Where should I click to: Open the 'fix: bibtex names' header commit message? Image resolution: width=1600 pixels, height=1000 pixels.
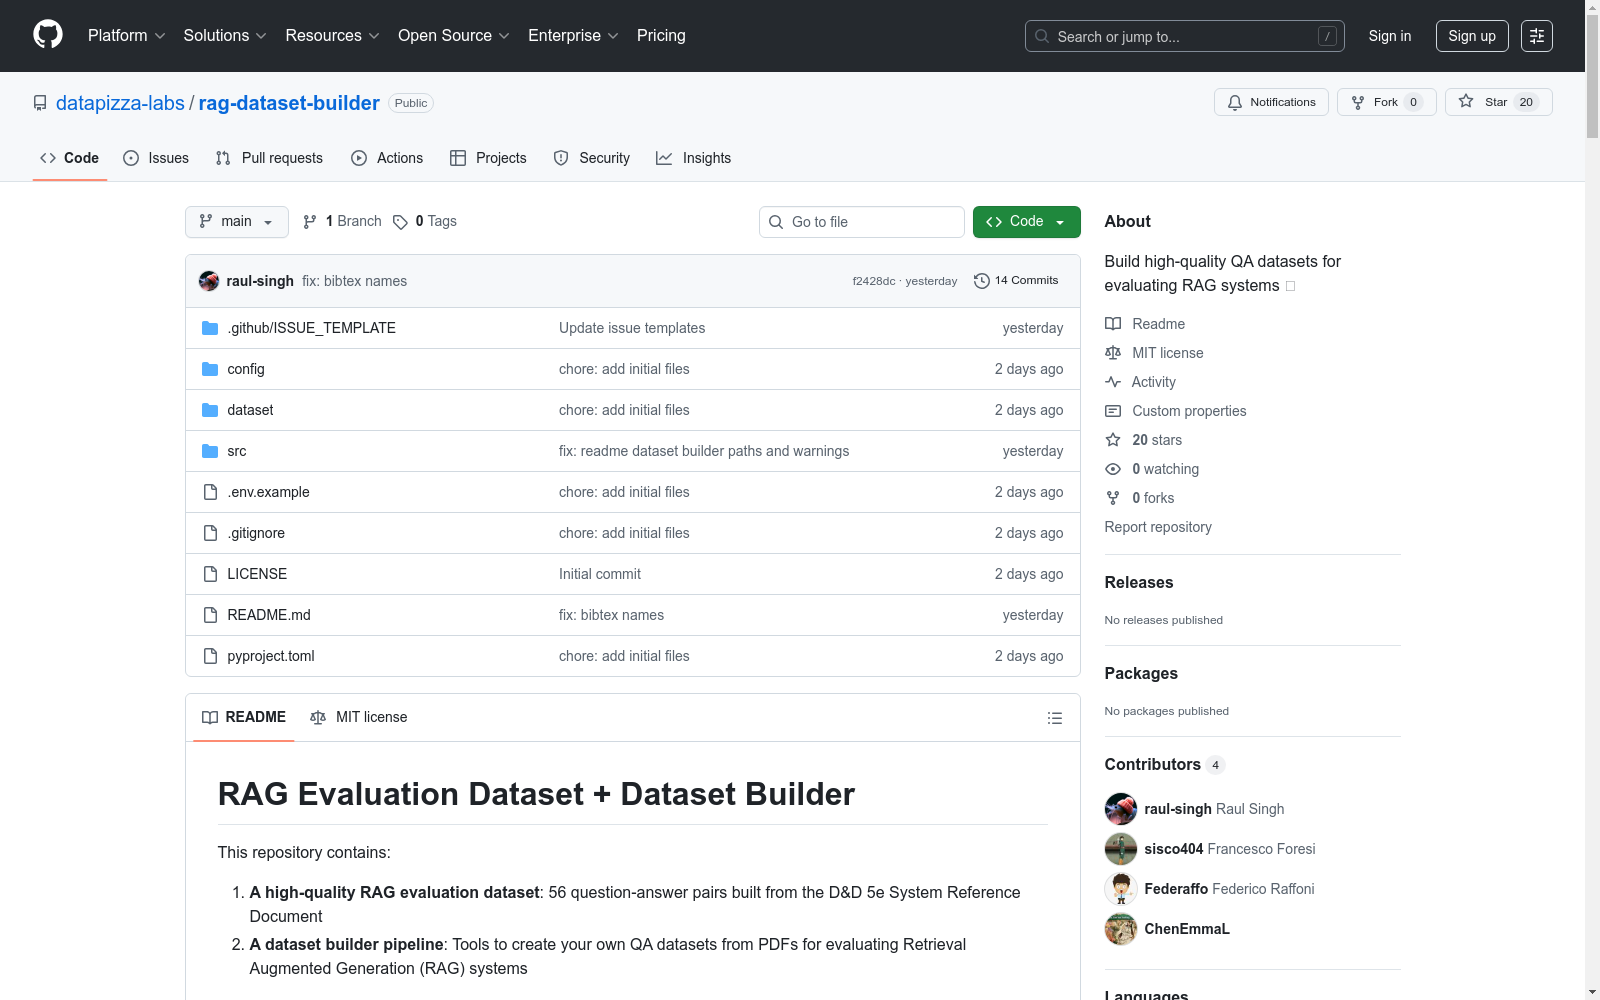pyautogui.click(x=354, y=281)
